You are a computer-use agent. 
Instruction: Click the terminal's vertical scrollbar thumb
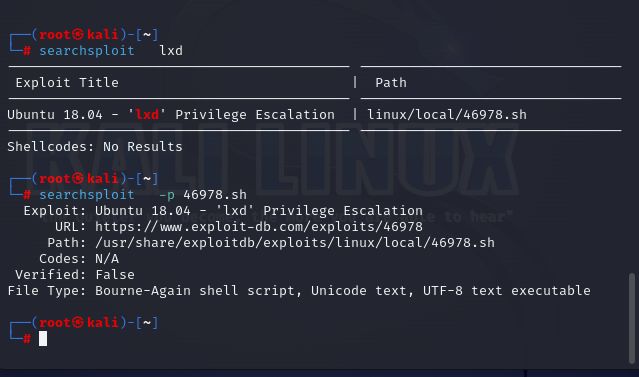tap(632, 318)
